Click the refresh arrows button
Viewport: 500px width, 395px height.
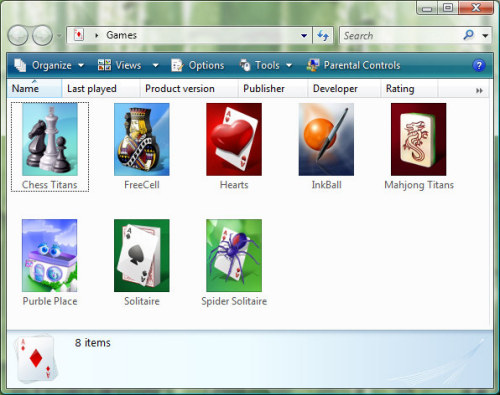(x=323, y=35)
